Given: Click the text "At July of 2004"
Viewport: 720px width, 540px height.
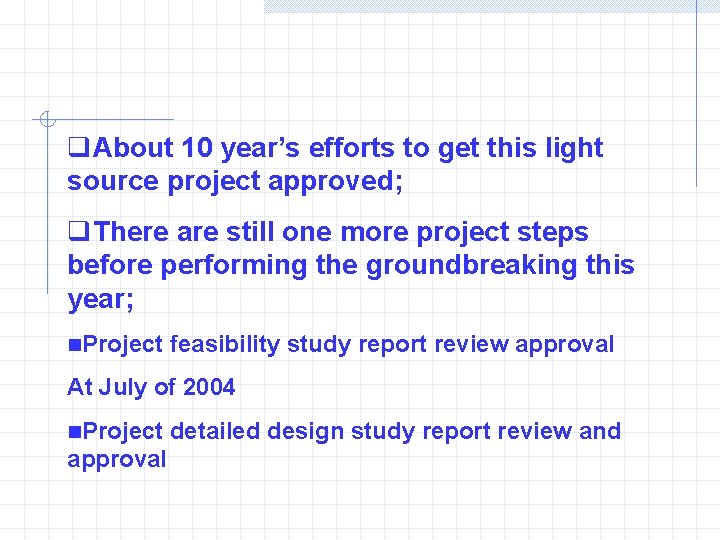Looking at the screenshot, I should (151, 387).
